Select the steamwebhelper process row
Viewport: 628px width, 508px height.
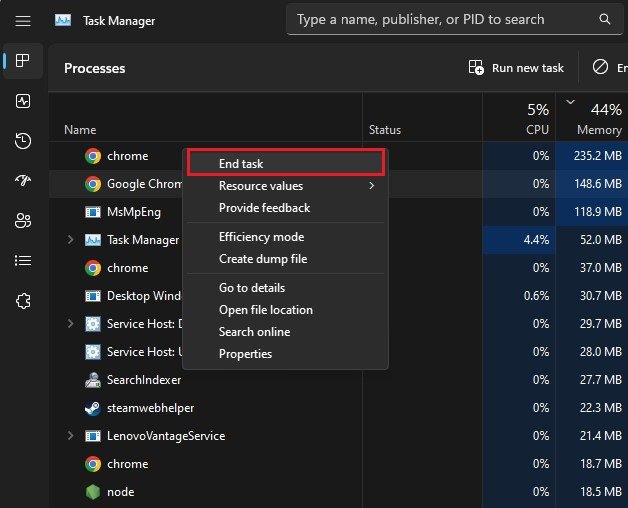[x=338, y=408]
